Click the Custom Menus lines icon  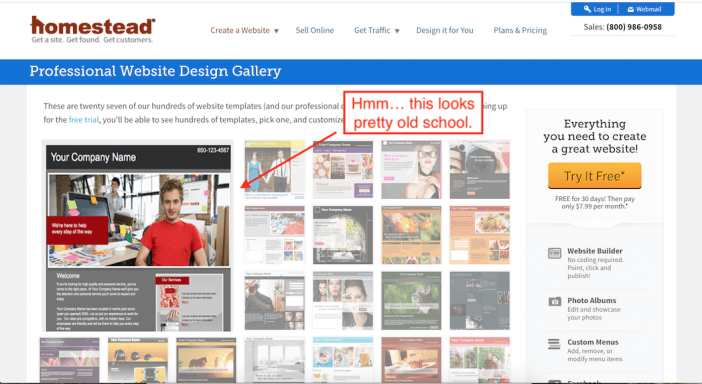tap(554, 344)
